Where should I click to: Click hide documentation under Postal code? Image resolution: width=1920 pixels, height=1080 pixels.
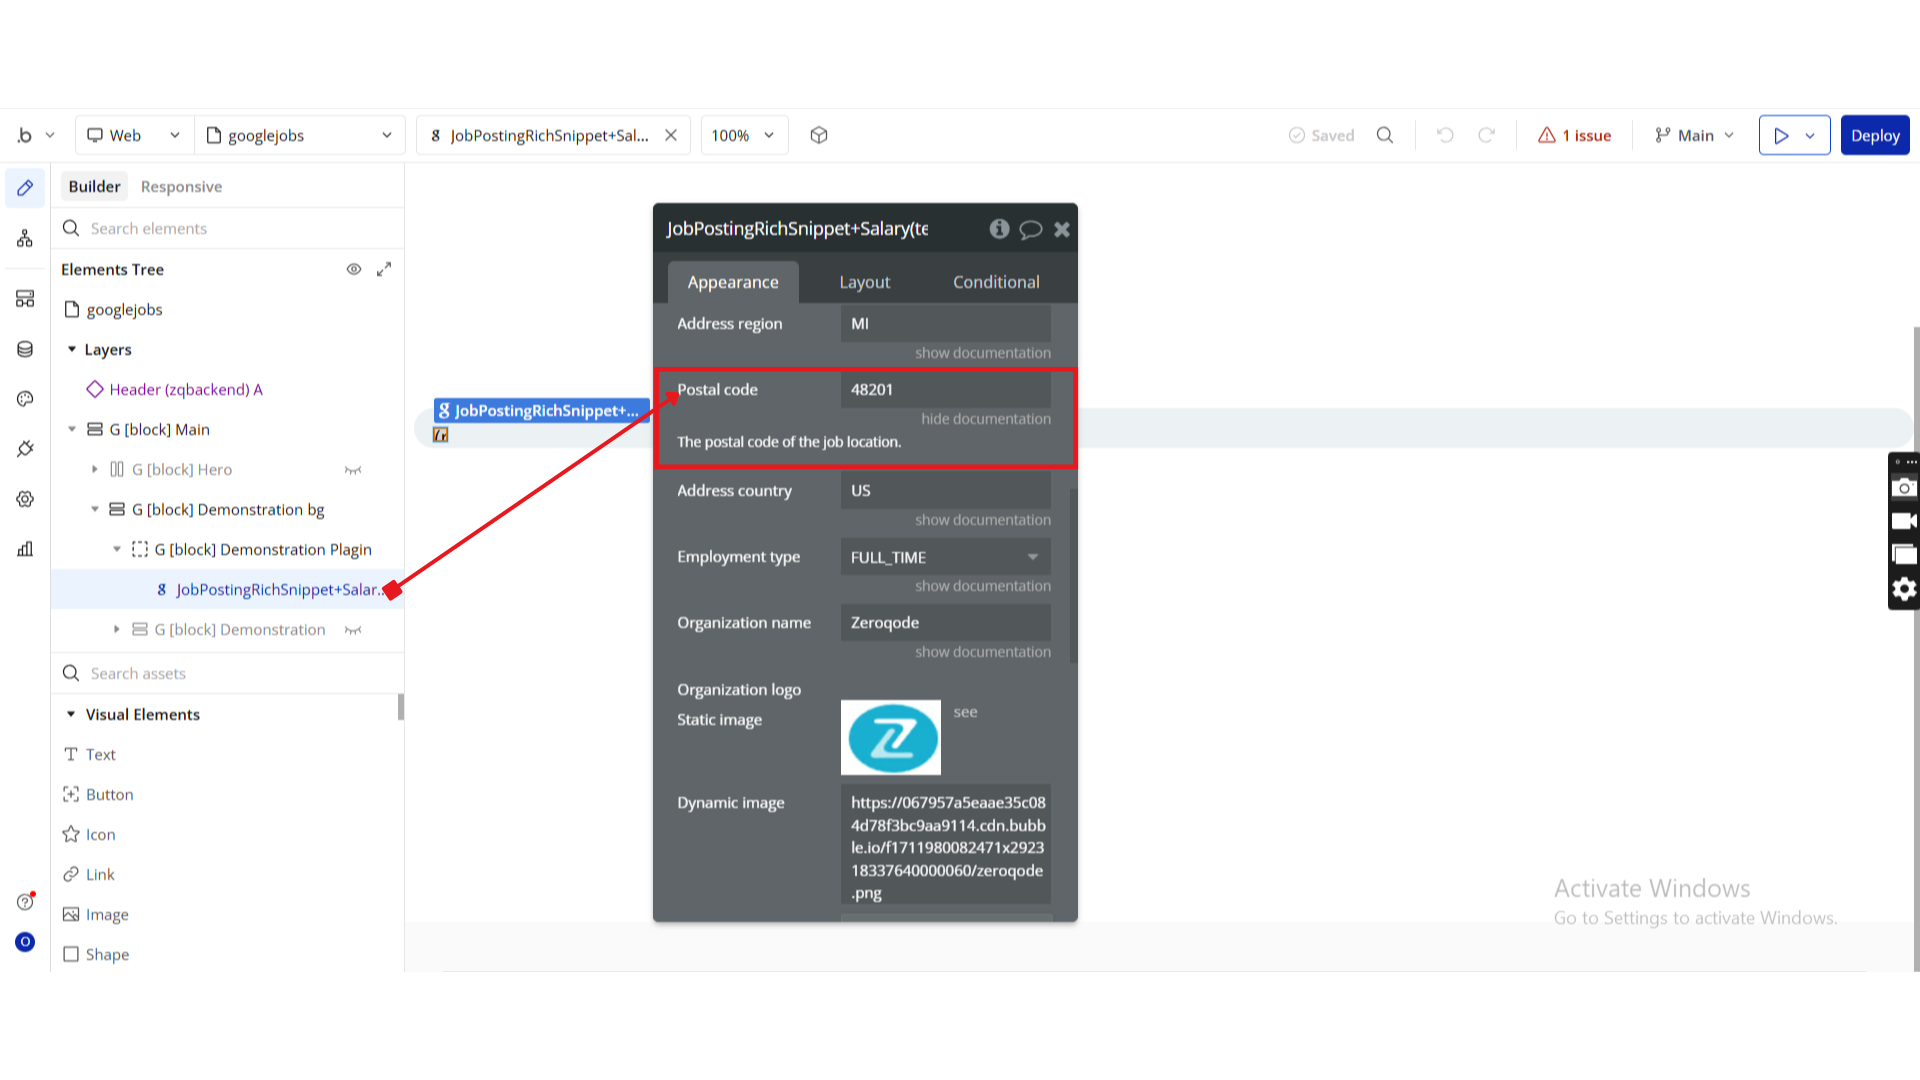click(985, 419)
